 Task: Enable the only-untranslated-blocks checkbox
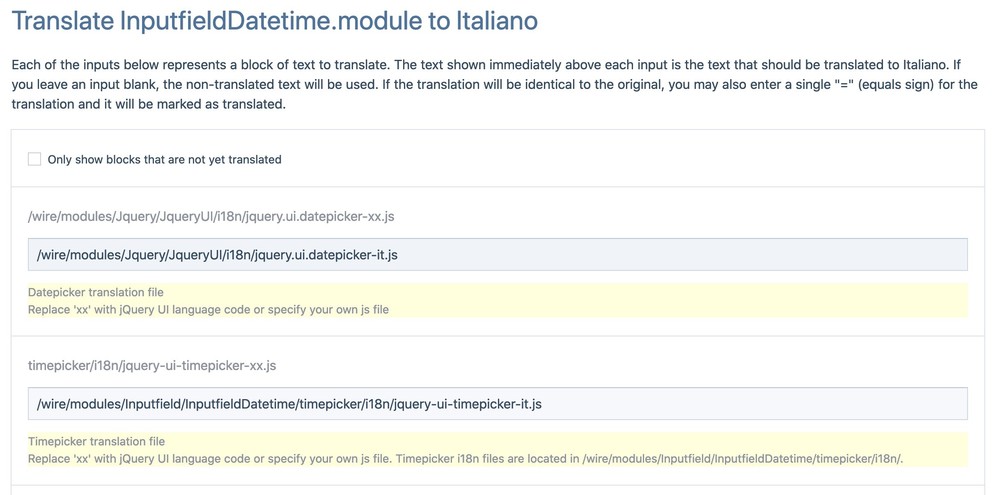click(x=35, y=159)
